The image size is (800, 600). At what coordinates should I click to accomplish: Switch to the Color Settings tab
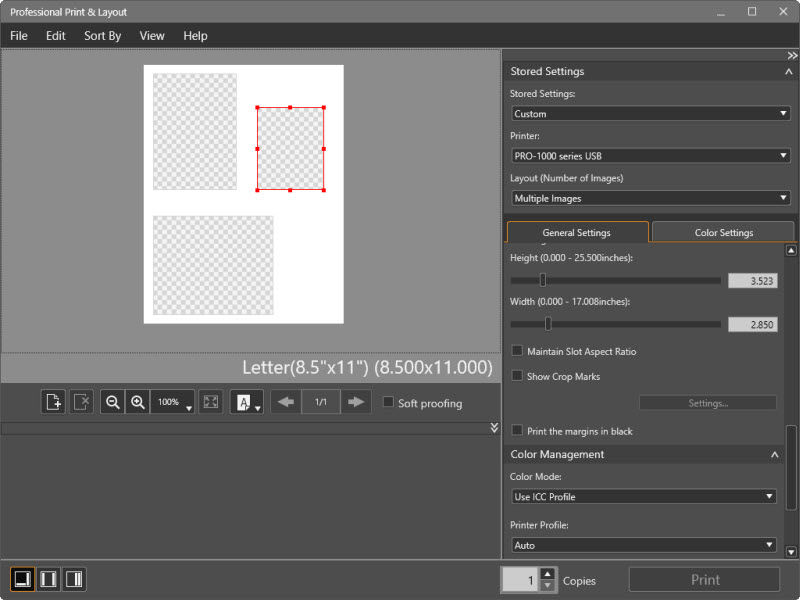click(x=722, y=231)
